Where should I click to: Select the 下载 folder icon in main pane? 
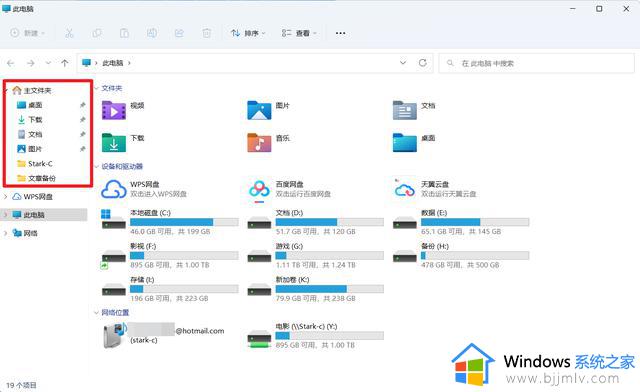coord(114,143)
